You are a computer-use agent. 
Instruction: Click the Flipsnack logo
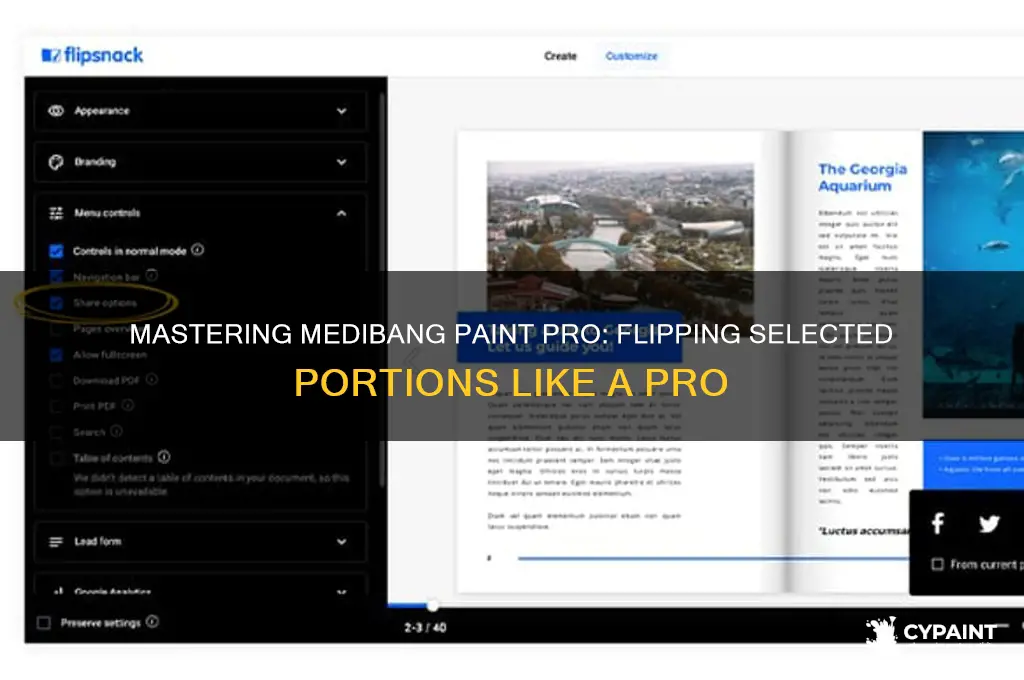(92, 56)
